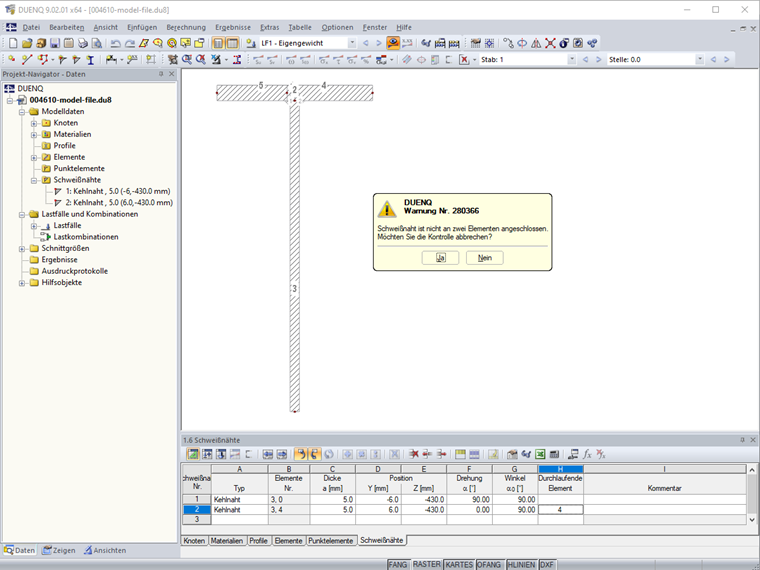Click the New file icon
The width and height of the screenshot is (760, 570).
coord(13,43)
